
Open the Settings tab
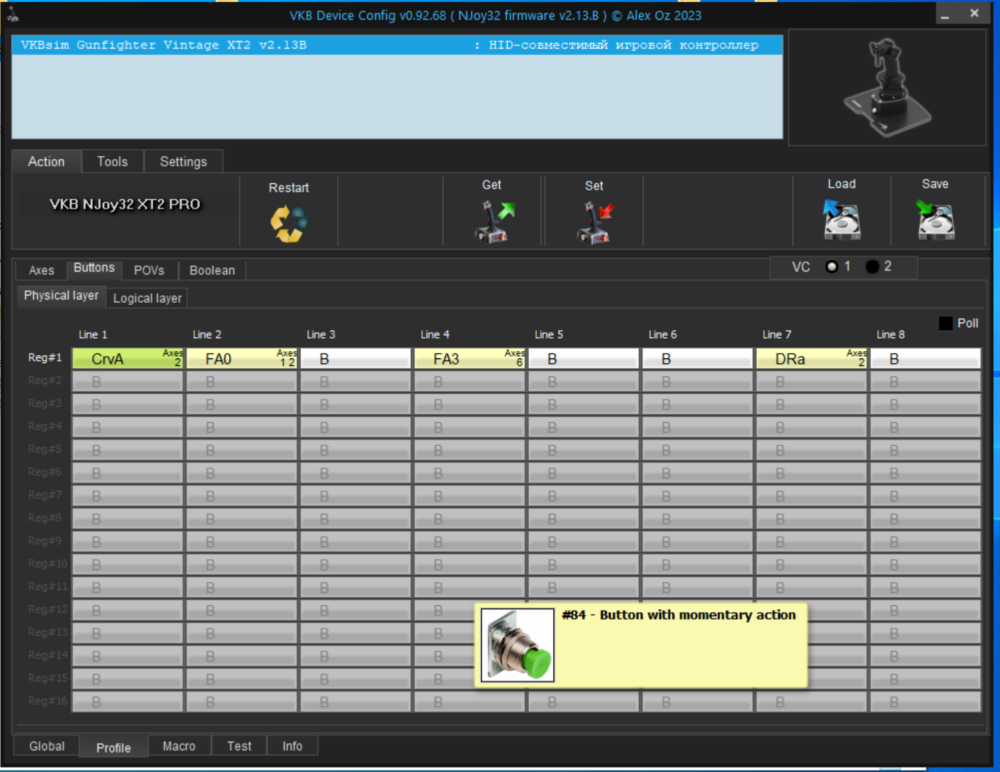(183, 161)
